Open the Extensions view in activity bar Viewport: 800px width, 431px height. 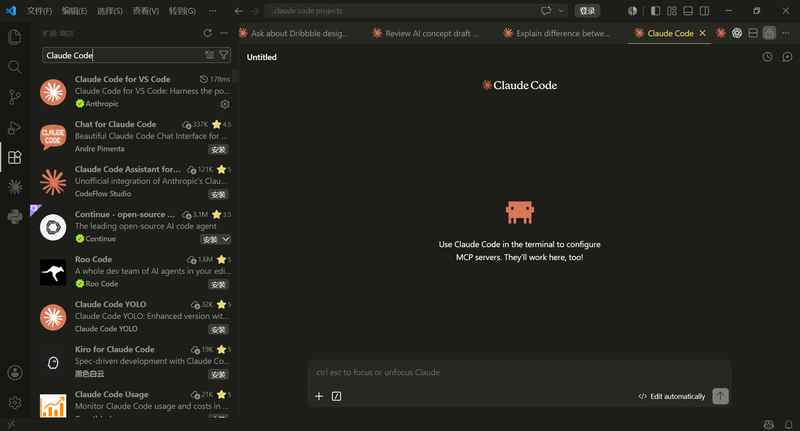coord(15,157)
